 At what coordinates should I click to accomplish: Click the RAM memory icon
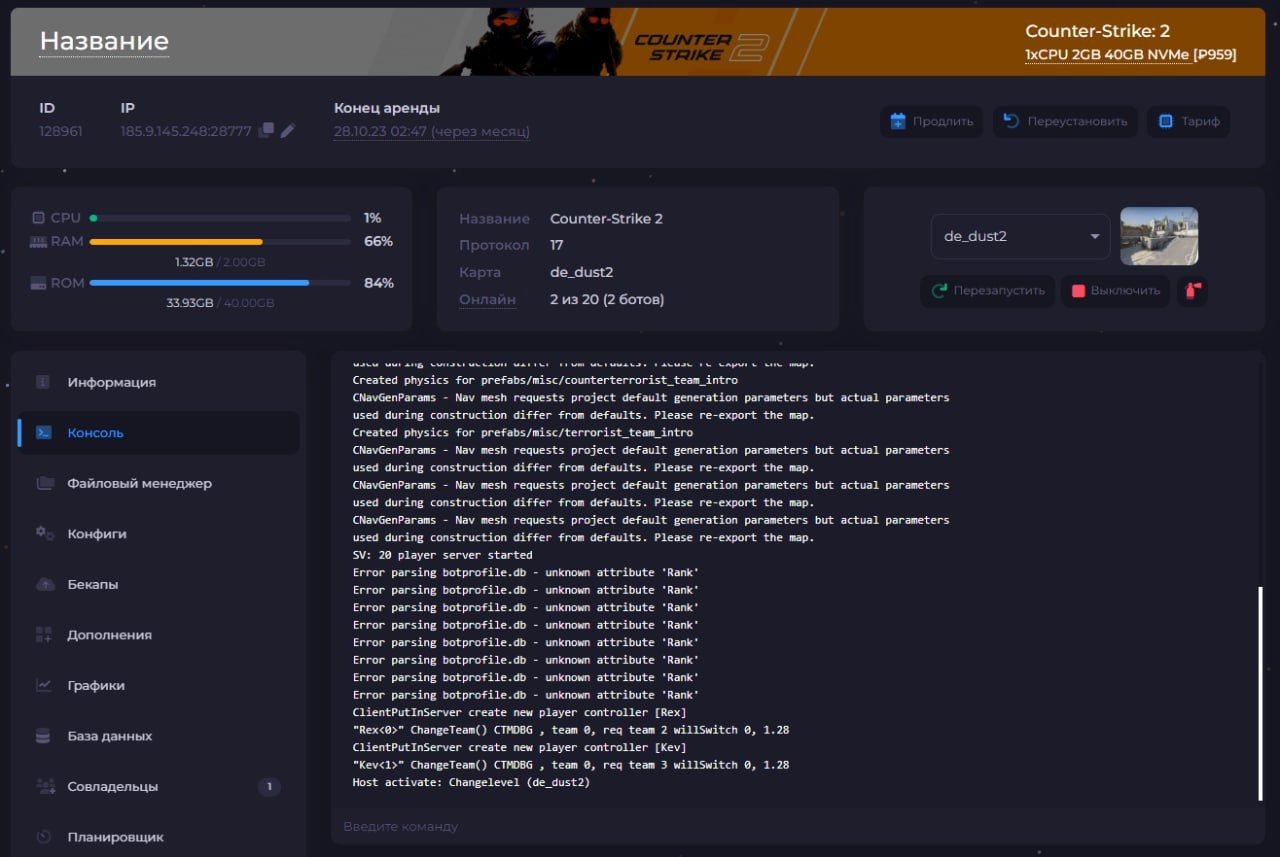(x=38, y=242)
